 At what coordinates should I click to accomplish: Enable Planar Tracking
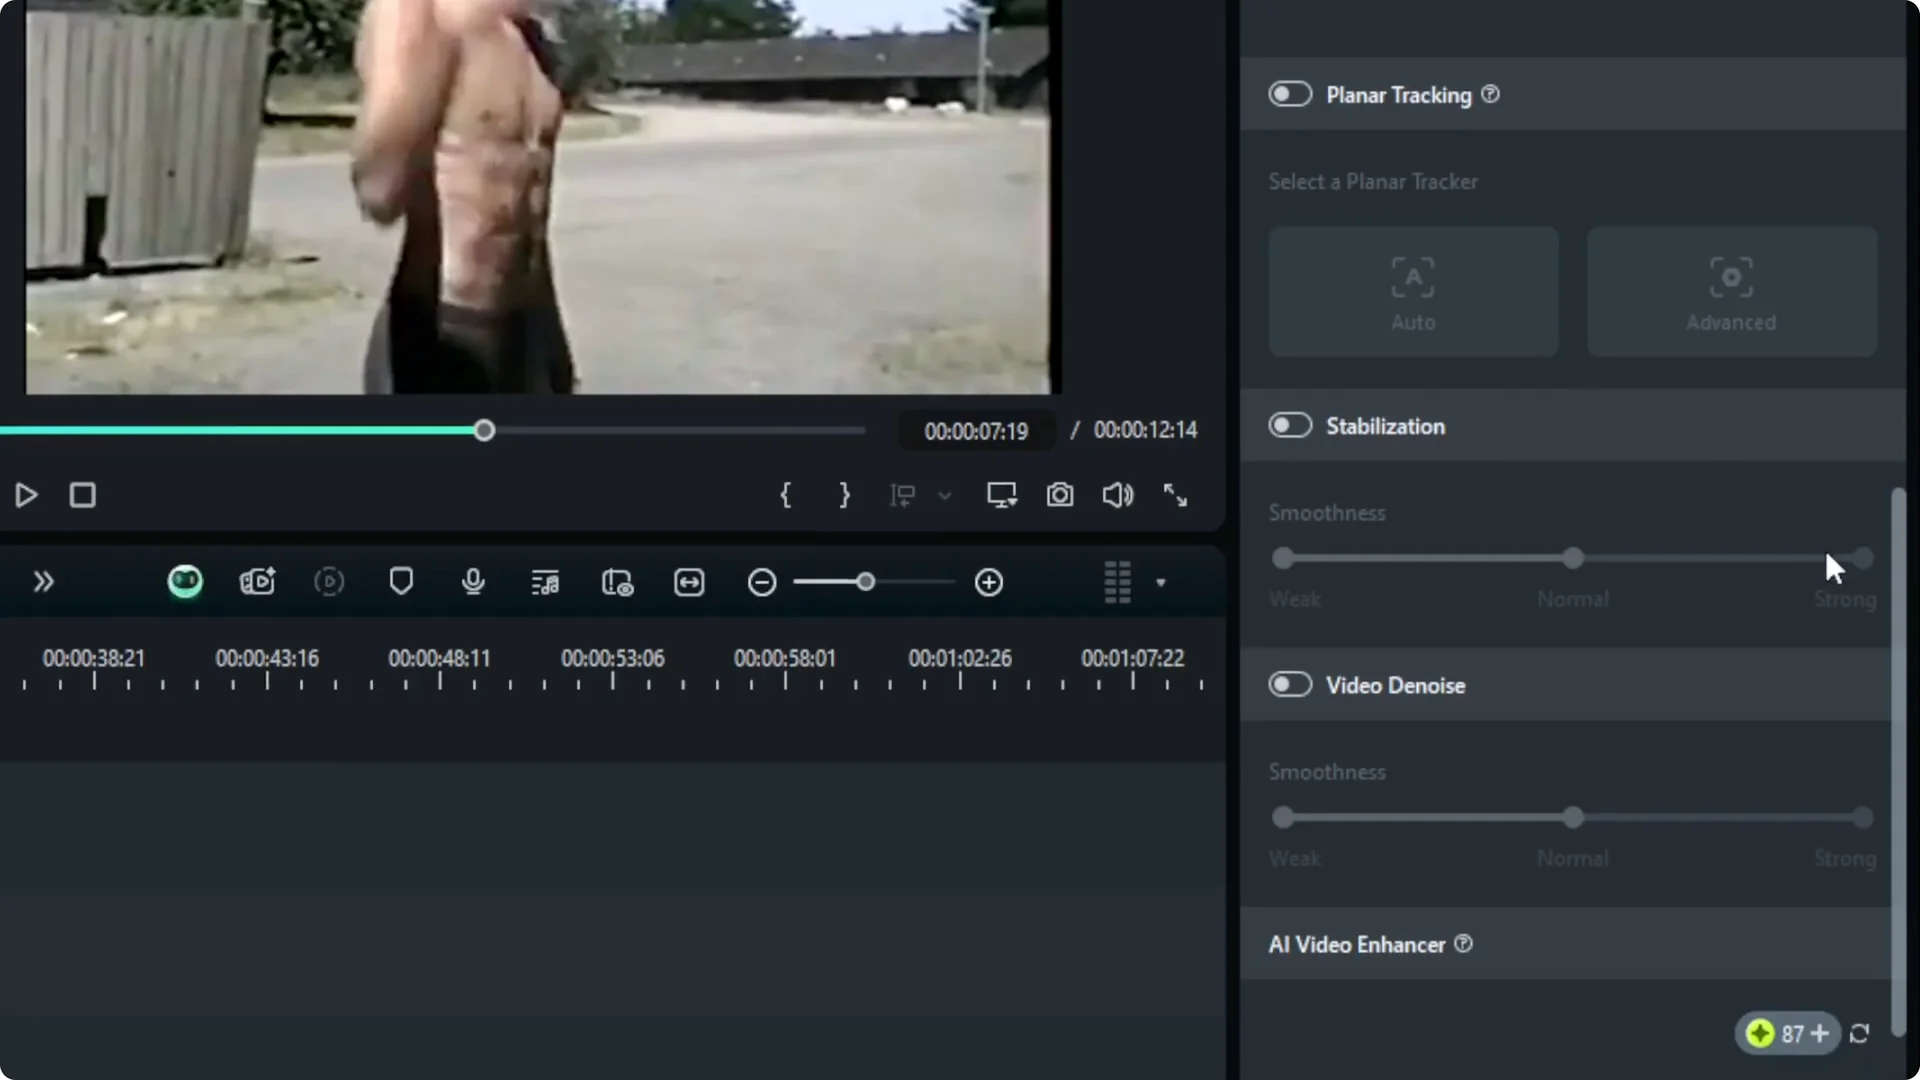[1290, 93]
